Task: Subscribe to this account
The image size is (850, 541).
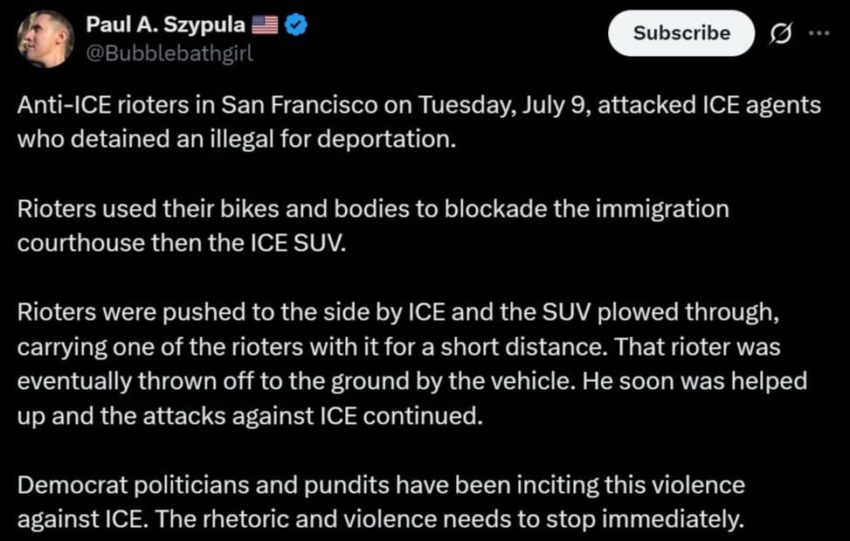Action: (x=681, y=33)
